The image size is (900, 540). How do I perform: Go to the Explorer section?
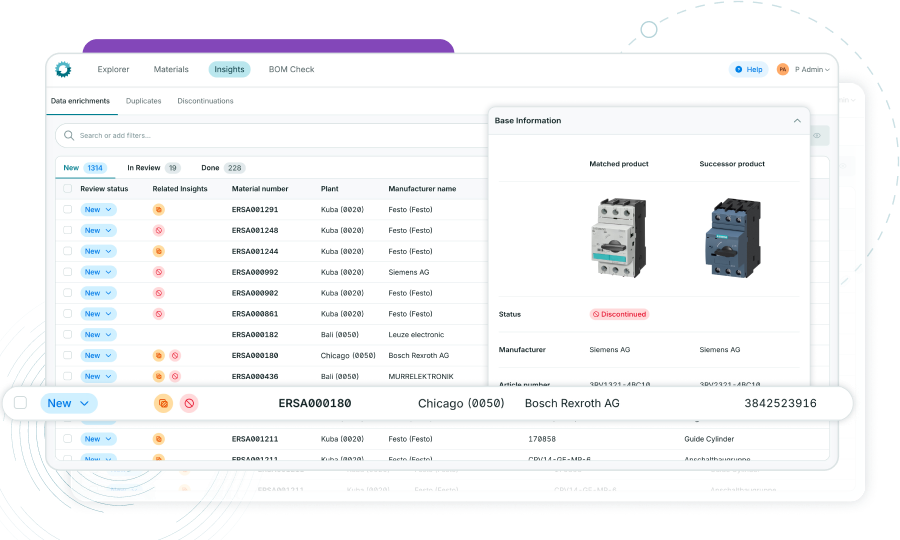click(x=113, y=69)
